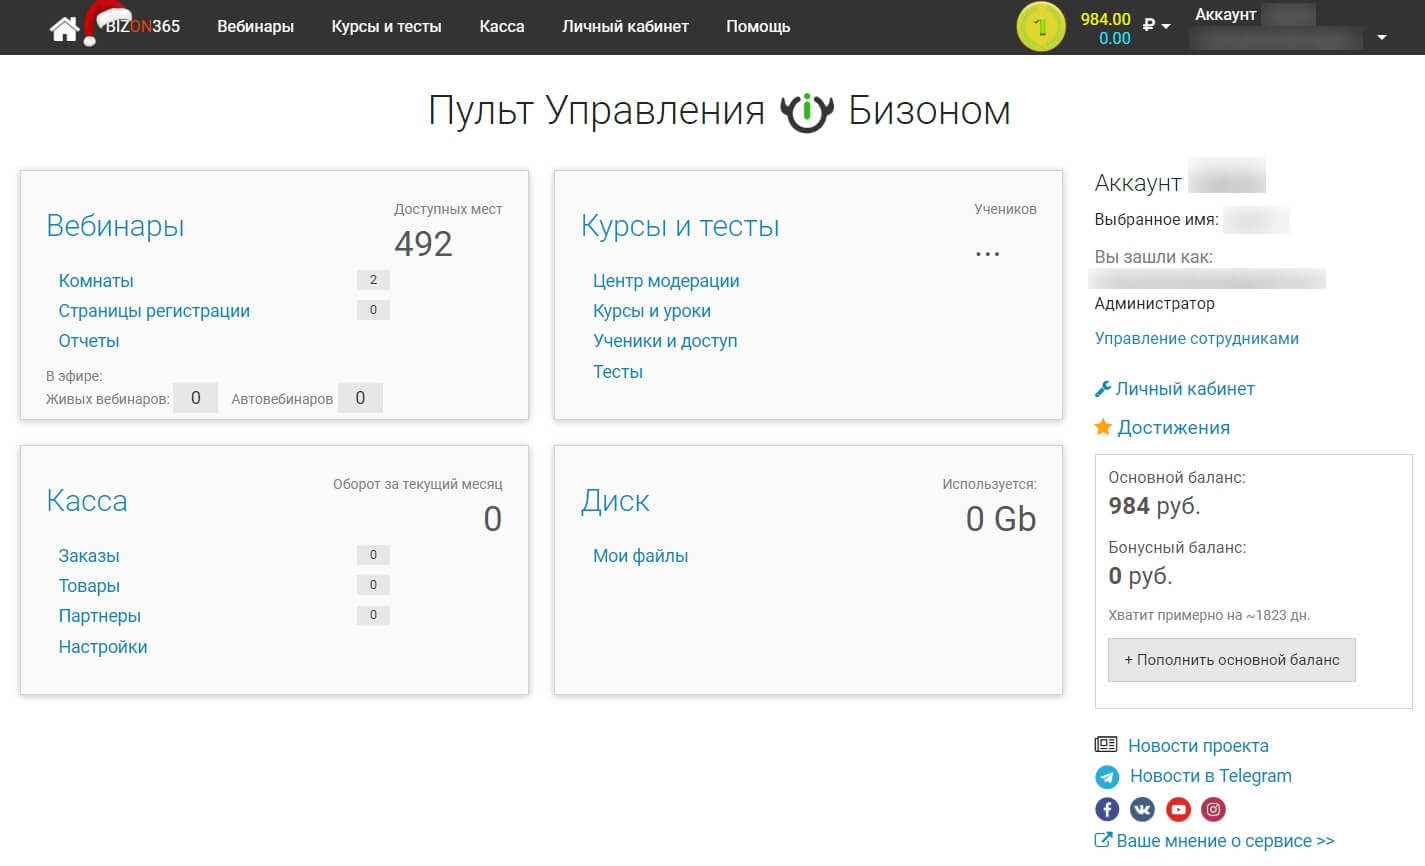Open the Управление сотрудниками link

click(x=1196, y=338)
